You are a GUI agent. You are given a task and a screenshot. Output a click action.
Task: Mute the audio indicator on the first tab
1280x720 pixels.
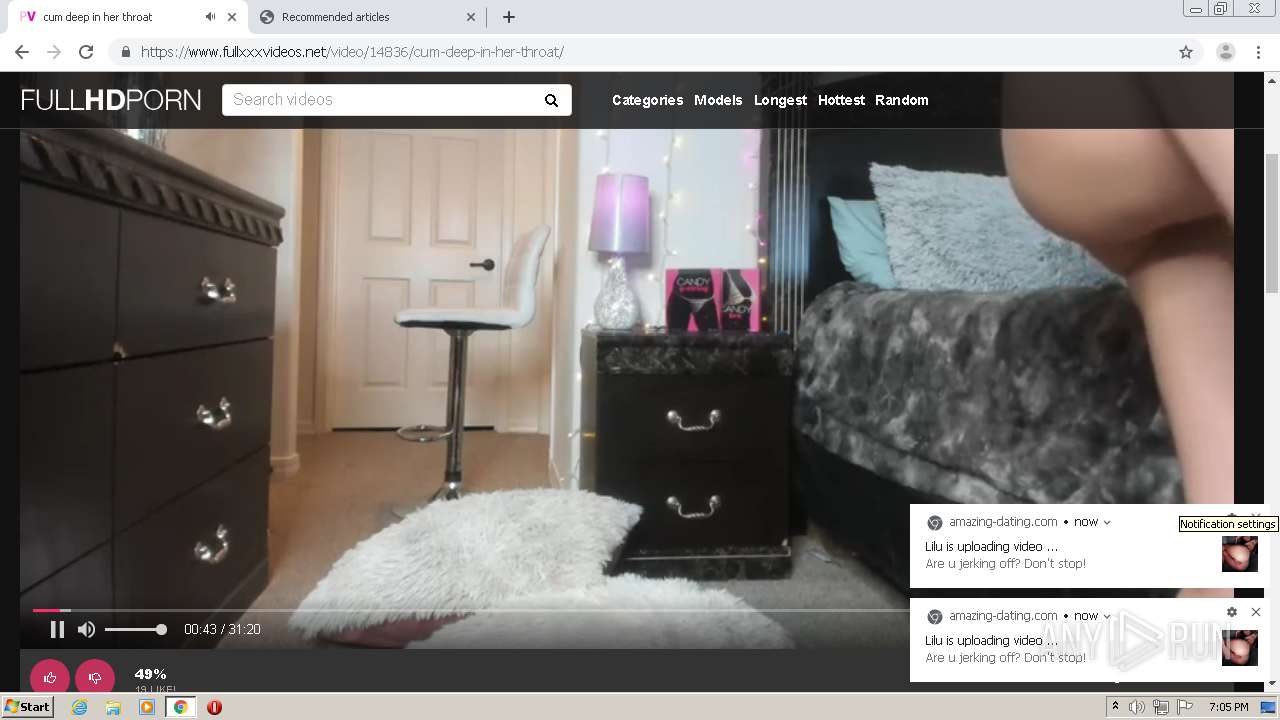coord(210,17)
